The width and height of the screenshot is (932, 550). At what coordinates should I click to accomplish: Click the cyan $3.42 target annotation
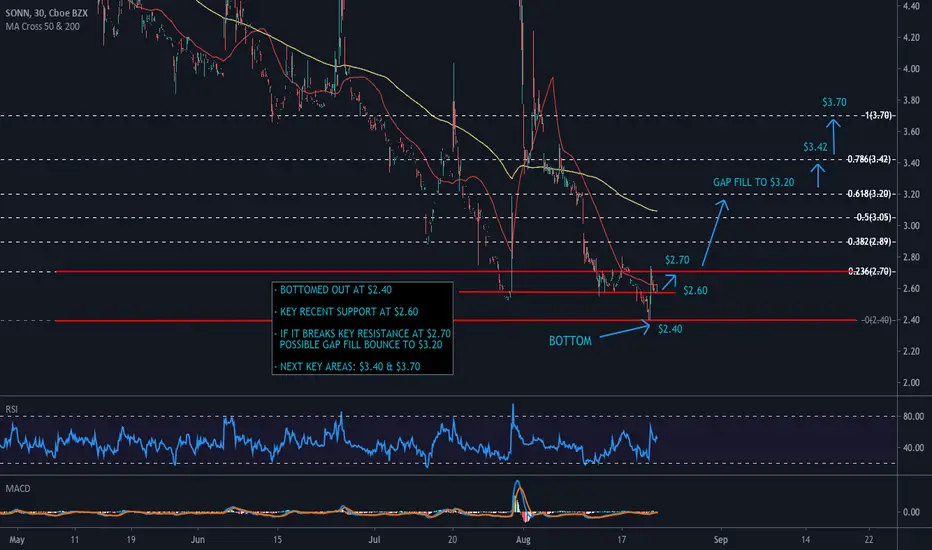[815, 146]
